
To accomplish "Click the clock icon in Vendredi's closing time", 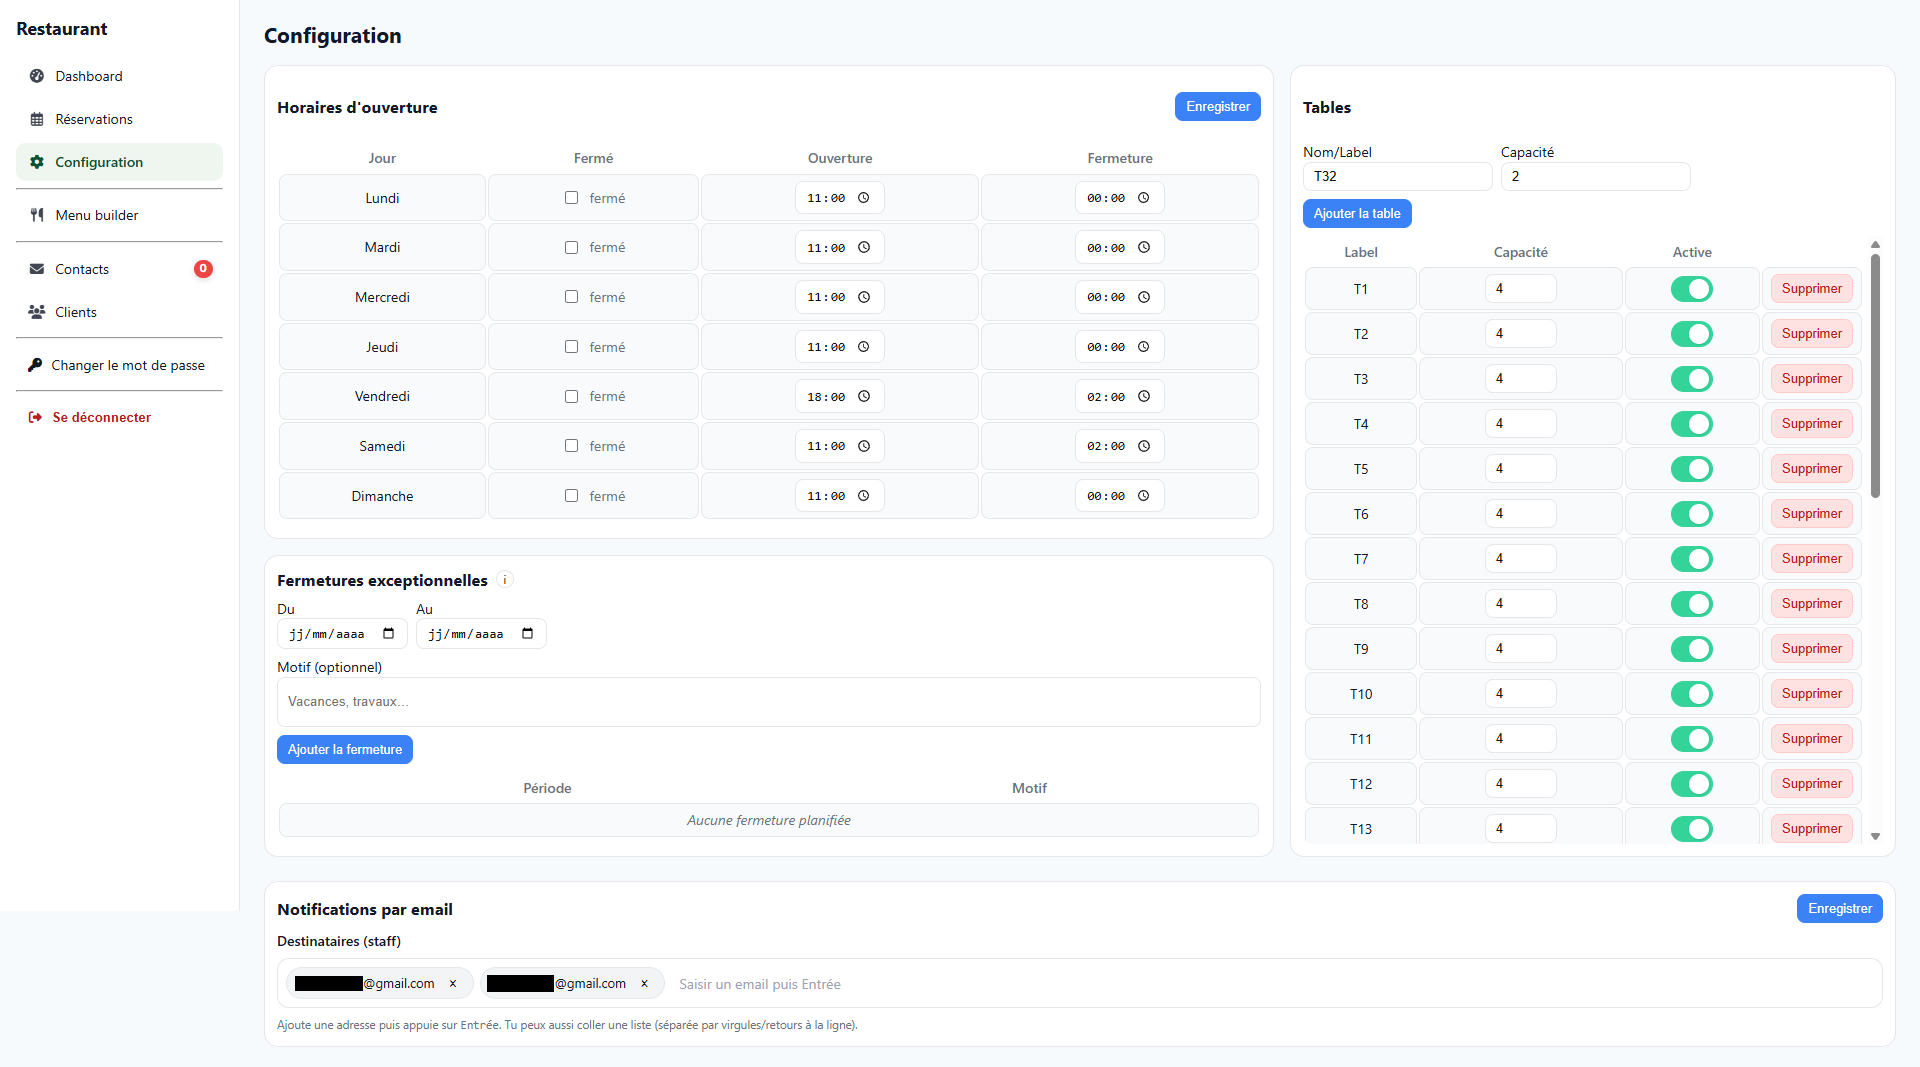I will click(1143, 397).
